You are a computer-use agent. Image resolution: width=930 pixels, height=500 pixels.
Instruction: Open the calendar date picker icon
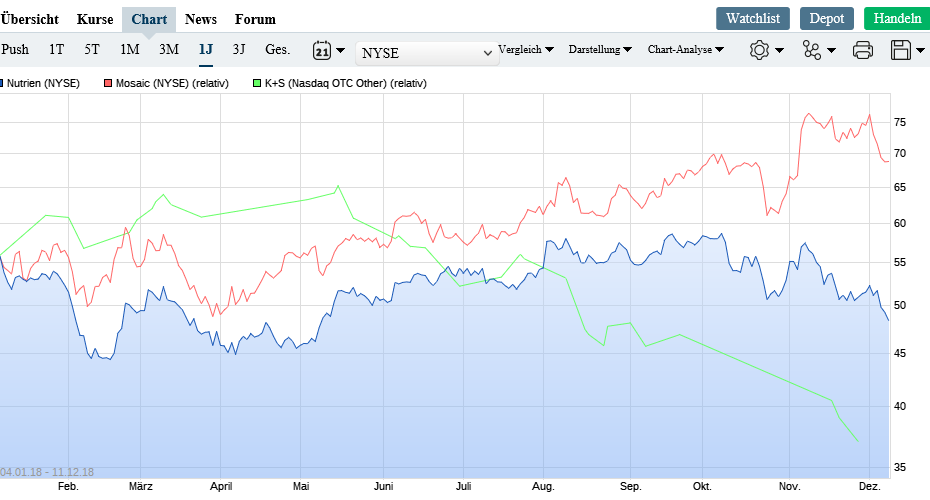point(321,50)
